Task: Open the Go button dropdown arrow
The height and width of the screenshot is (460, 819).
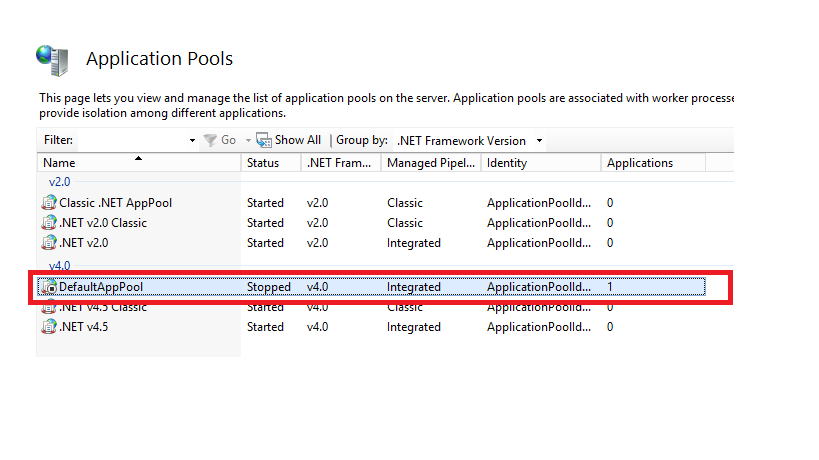Action: [248, 140]
